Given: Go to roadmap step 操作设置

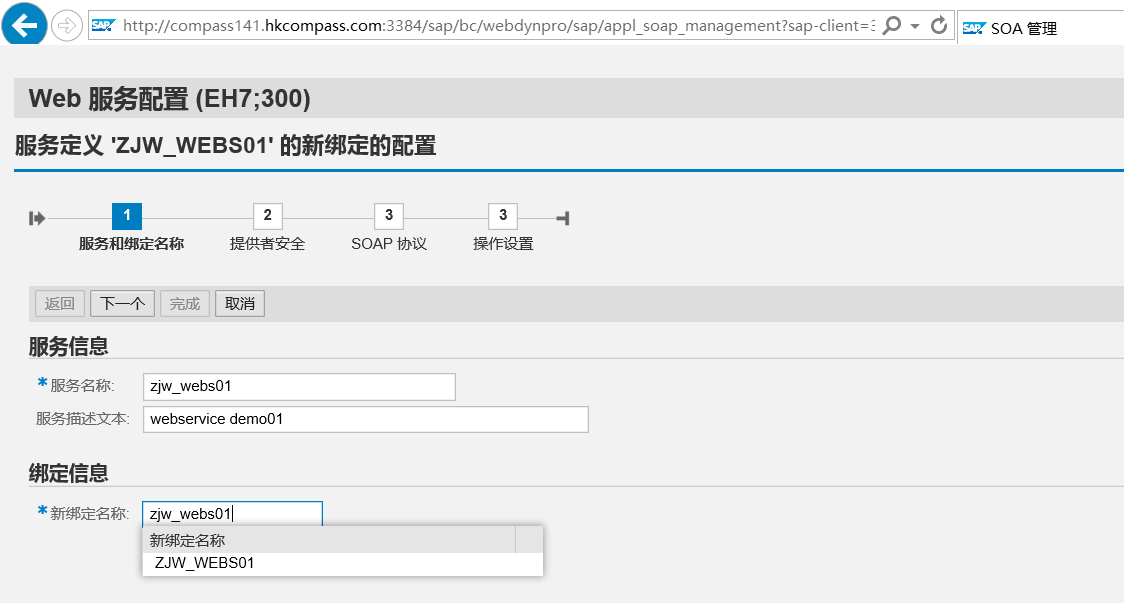Looking at the screenshot, I should point(503,216).
